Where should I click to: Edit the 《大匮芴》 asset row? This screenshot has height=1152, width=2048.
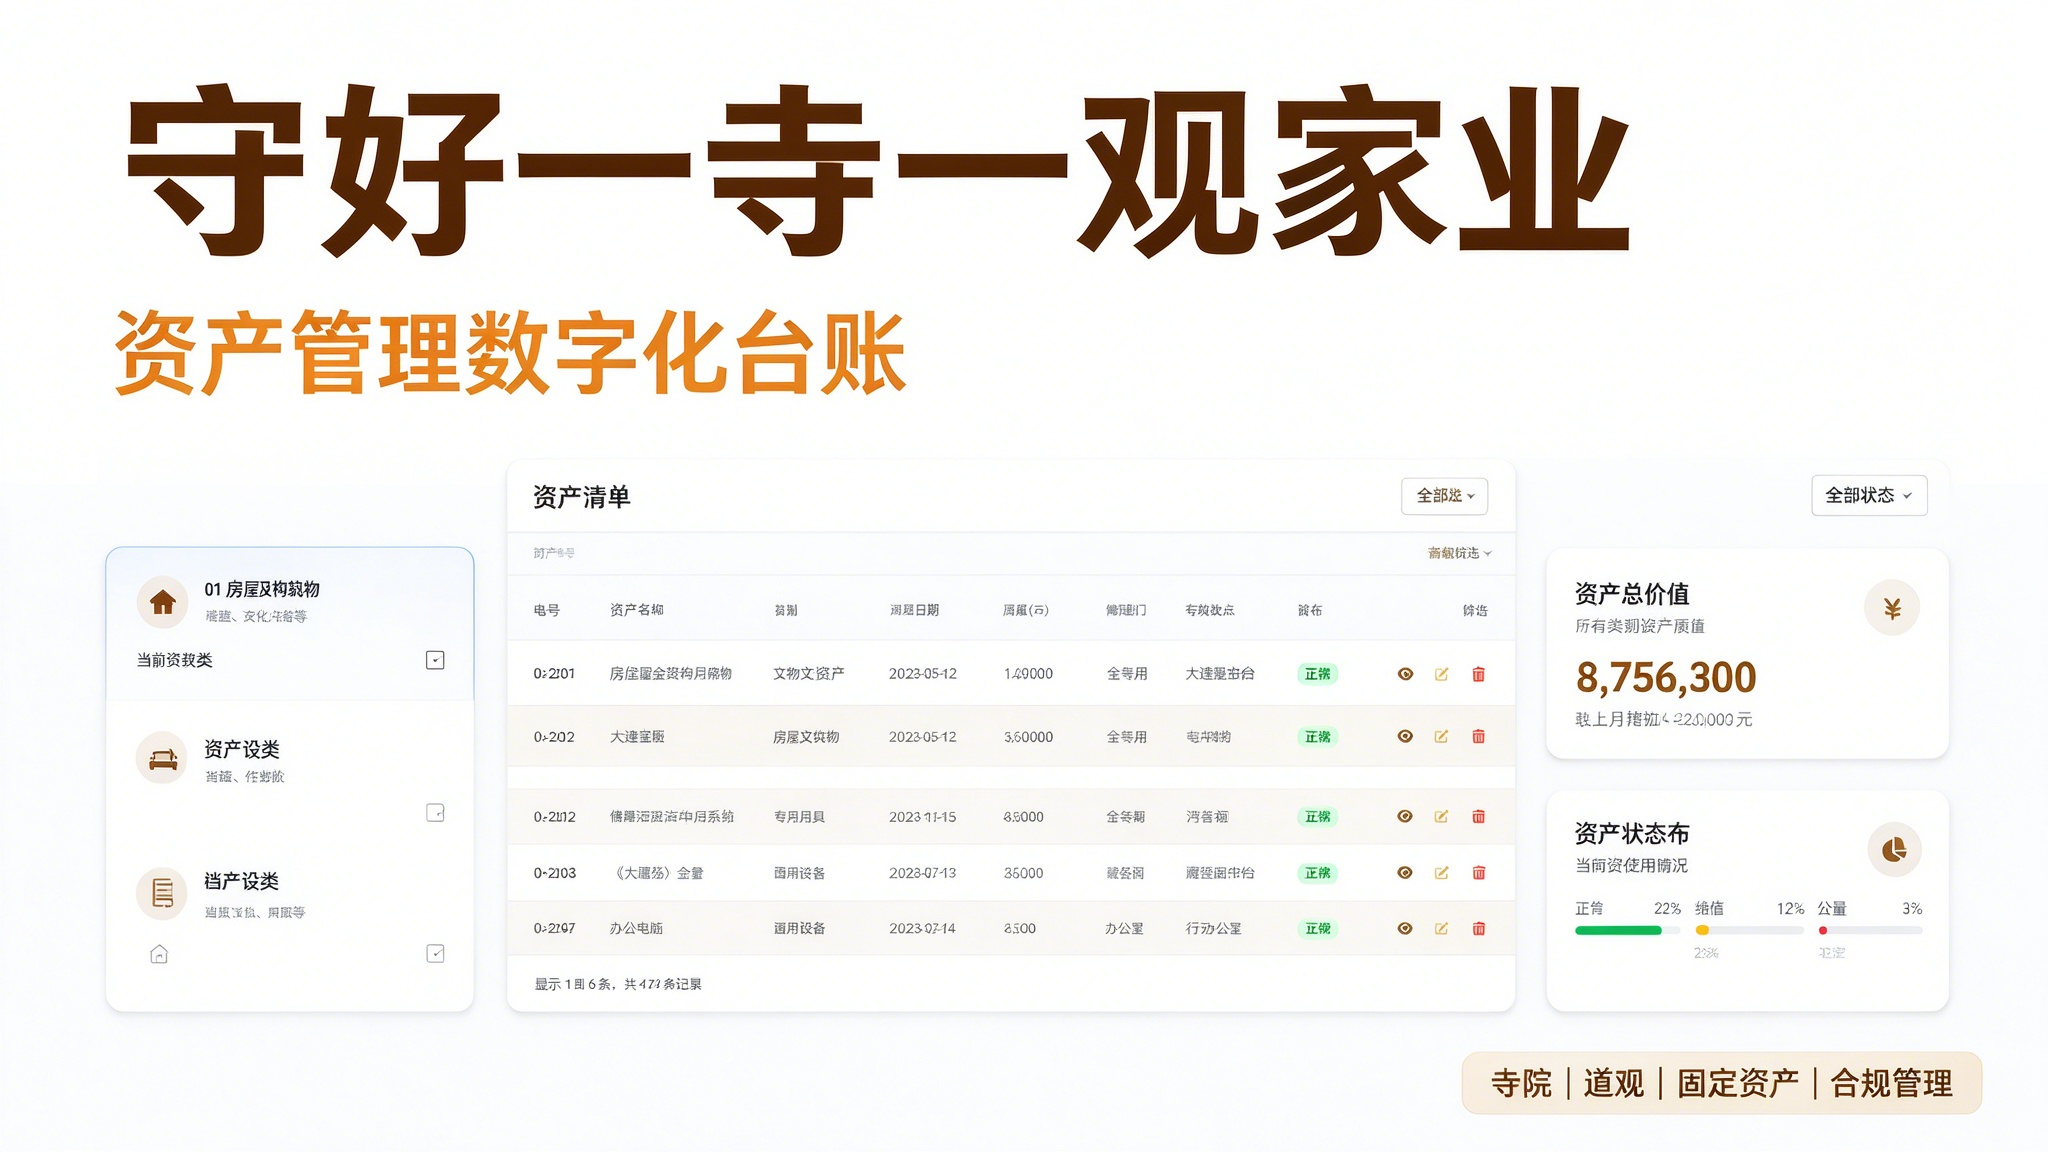(x=1441, y=873)
